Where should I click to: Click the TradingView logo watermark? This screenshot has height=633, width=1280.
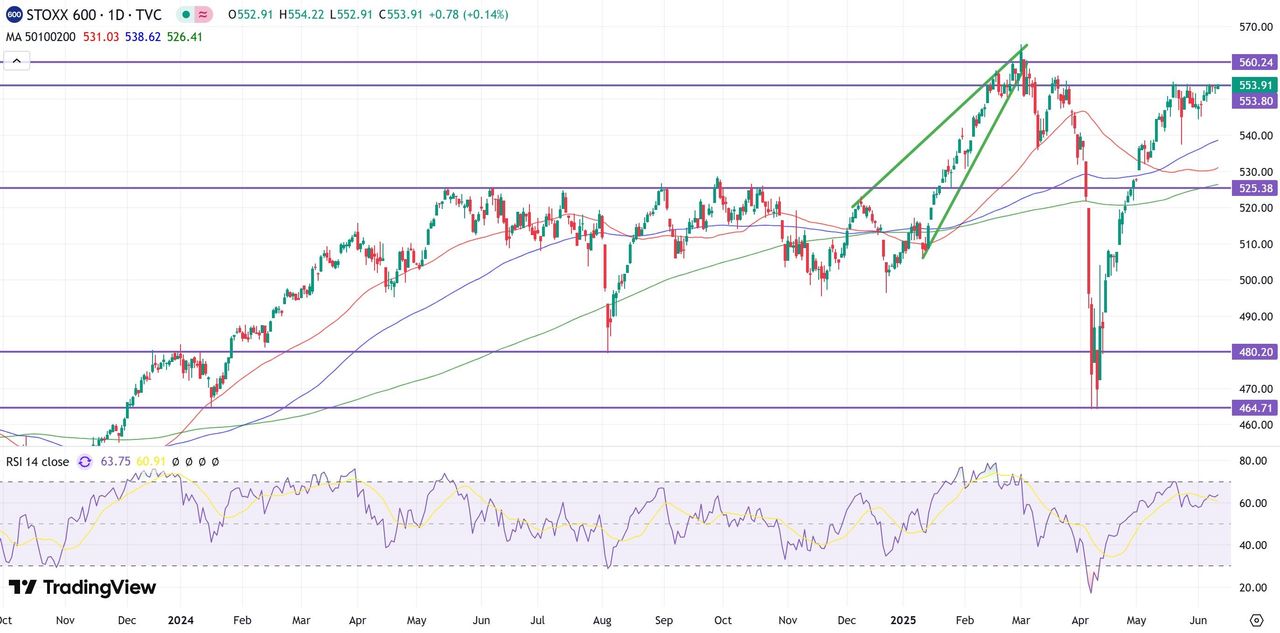click(82, 587)
